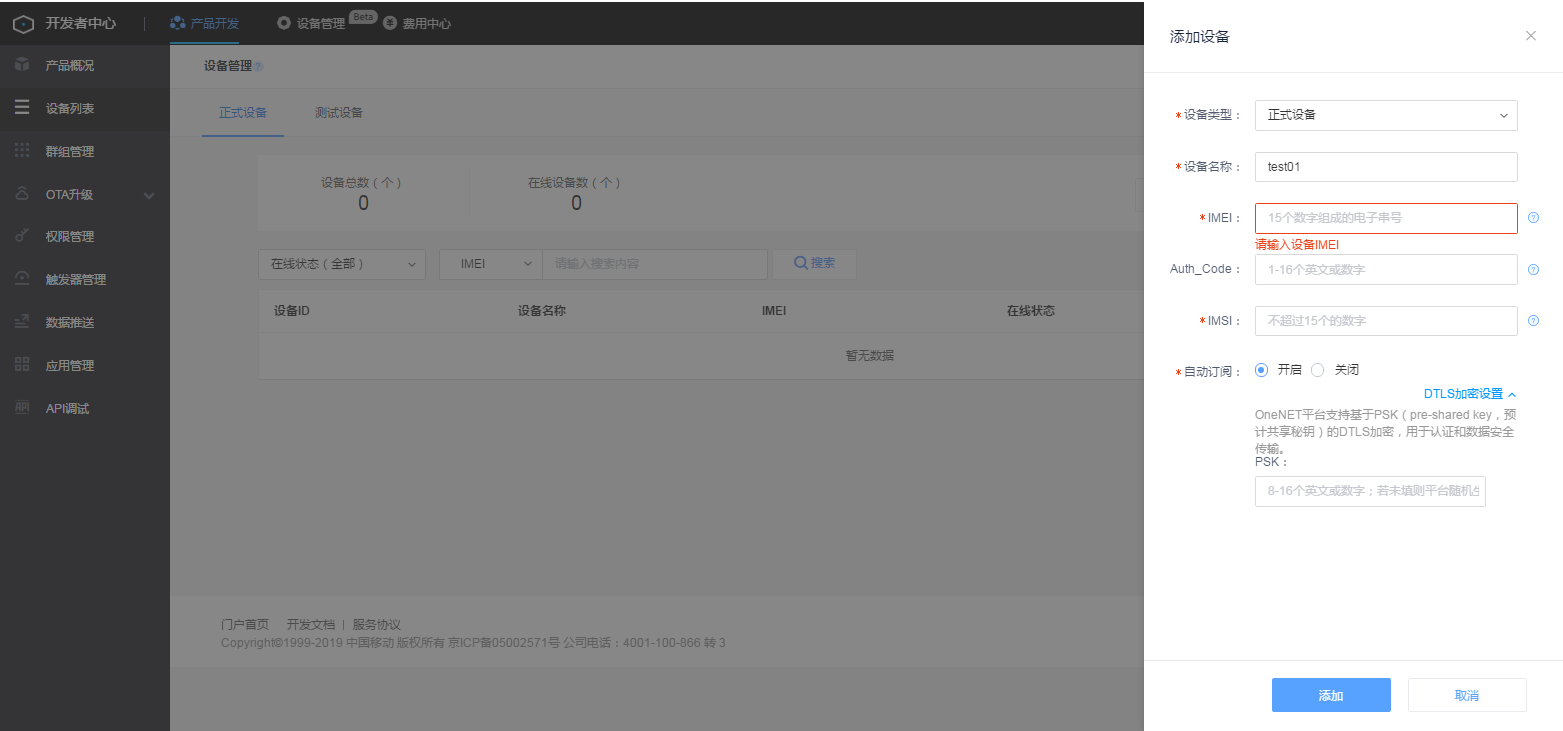
Task: Click the 产品概况 cube icon in sidebar
Action: pyautogui.click(x=22, y=65)
